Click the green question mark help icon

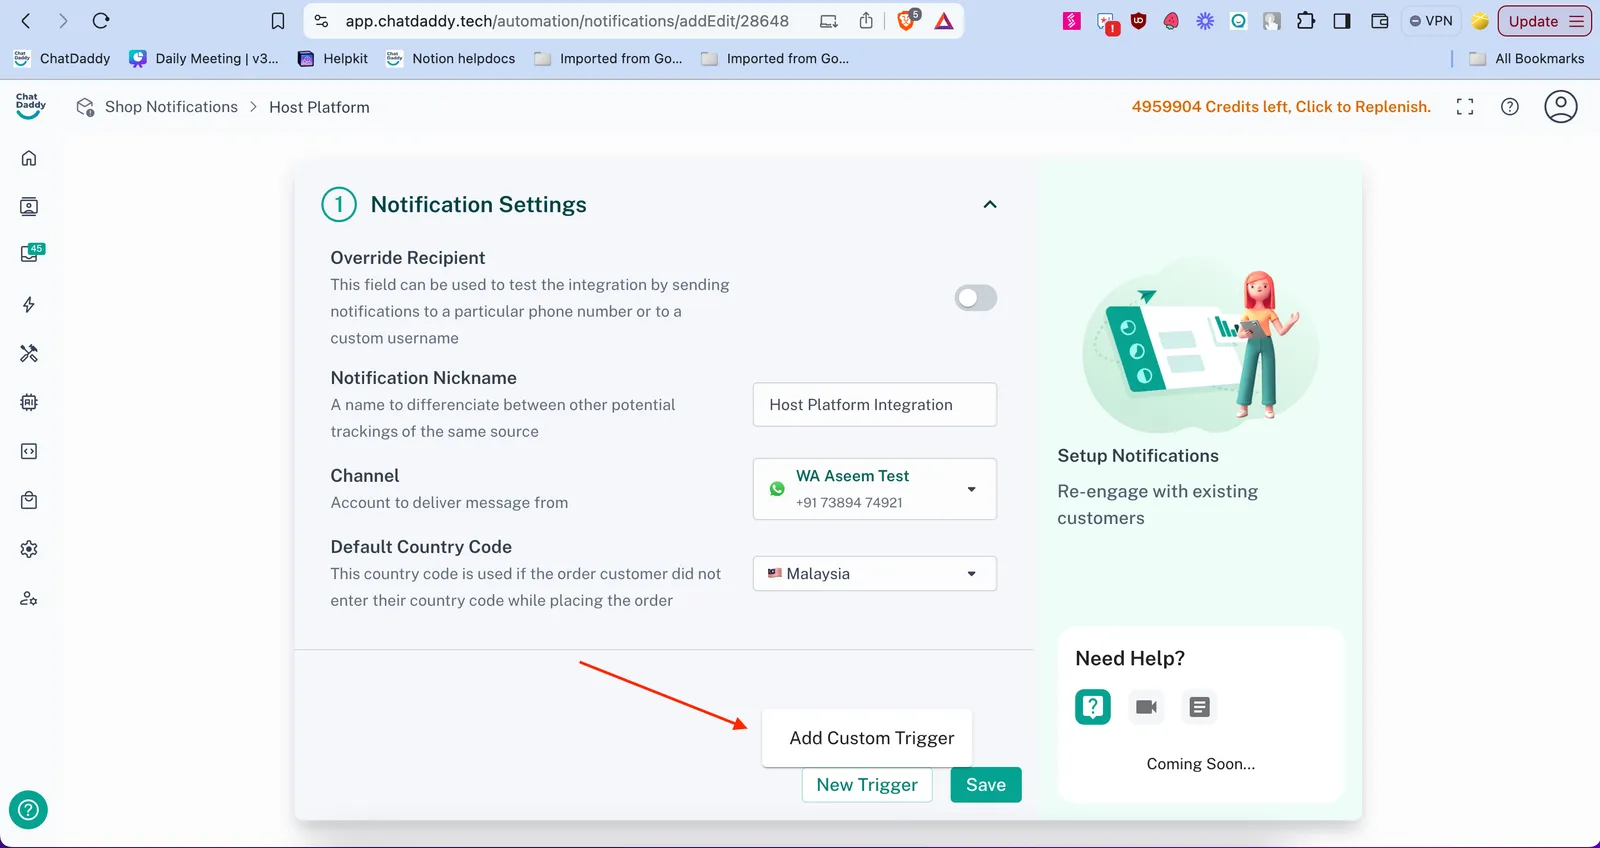pyautogui.click(x=1093, y=707)
